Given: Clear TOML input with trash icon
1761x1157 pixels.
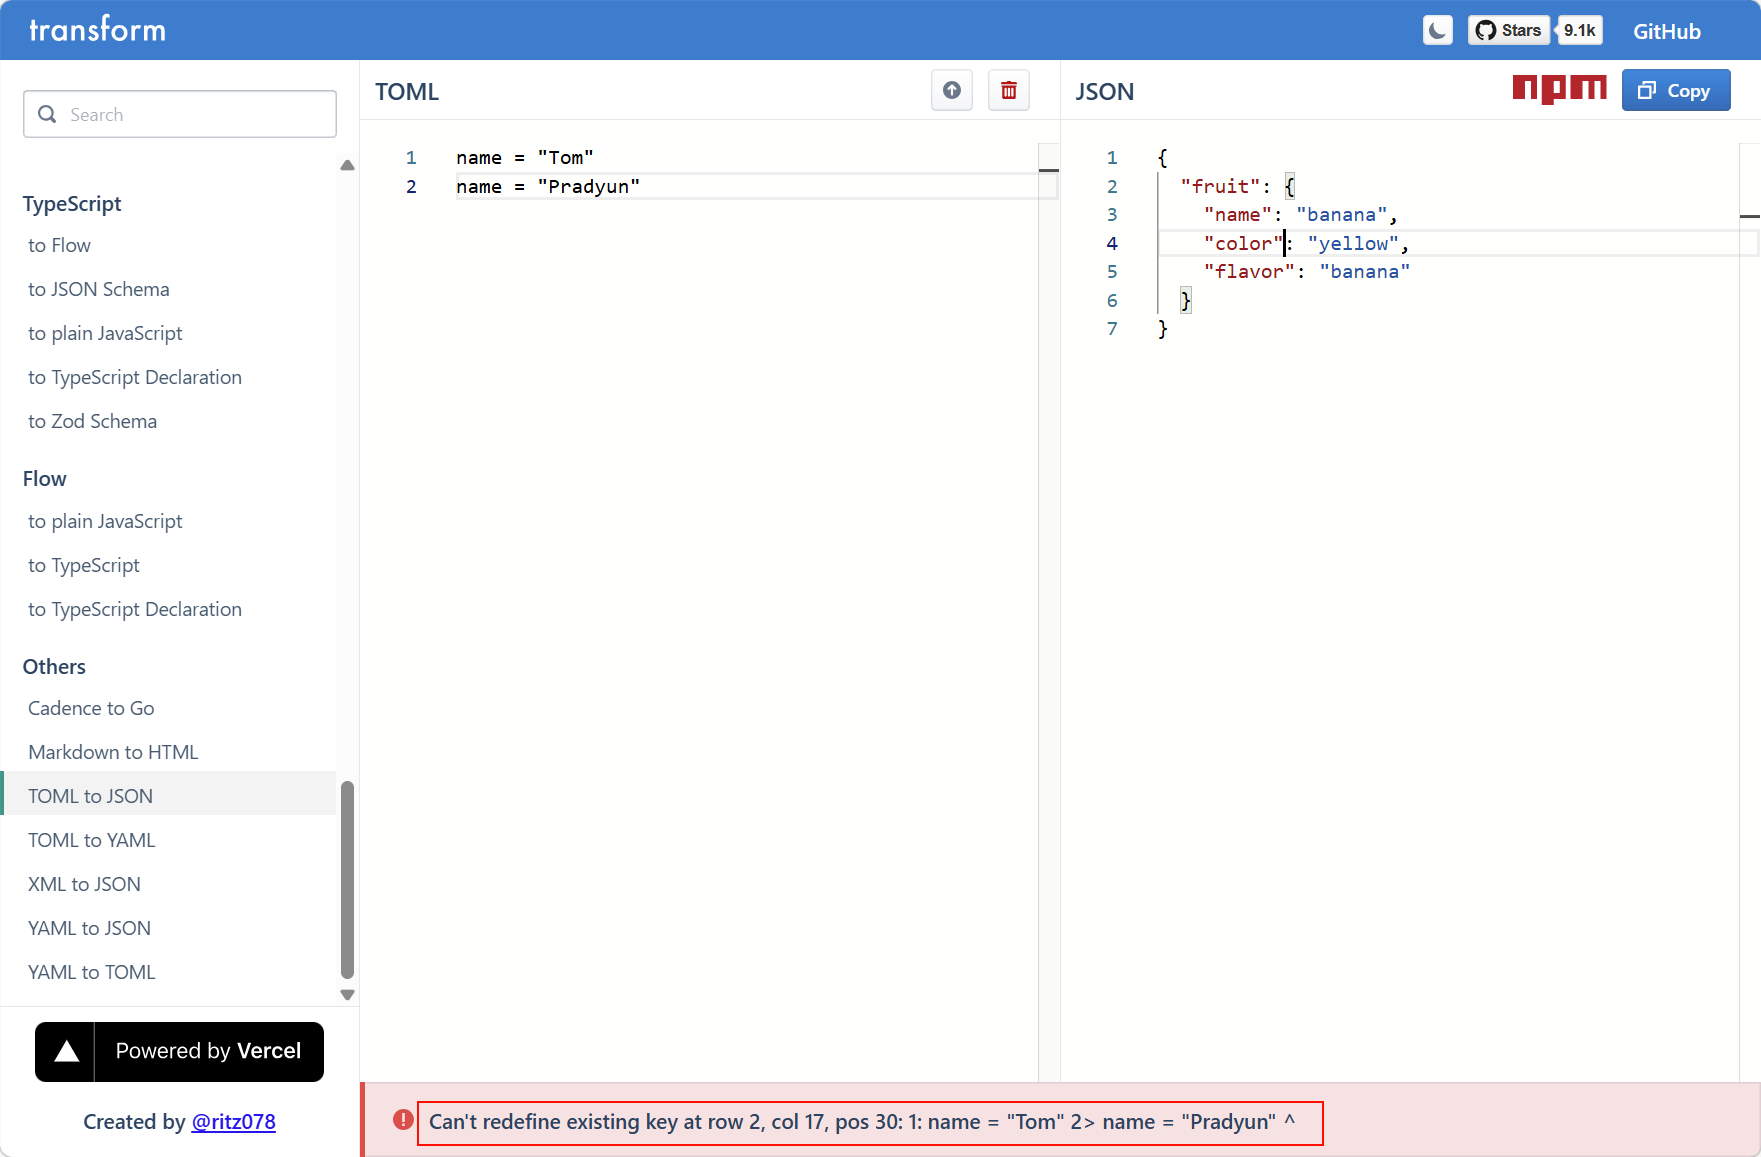Looking at the screenshot, I should 1008,91.
